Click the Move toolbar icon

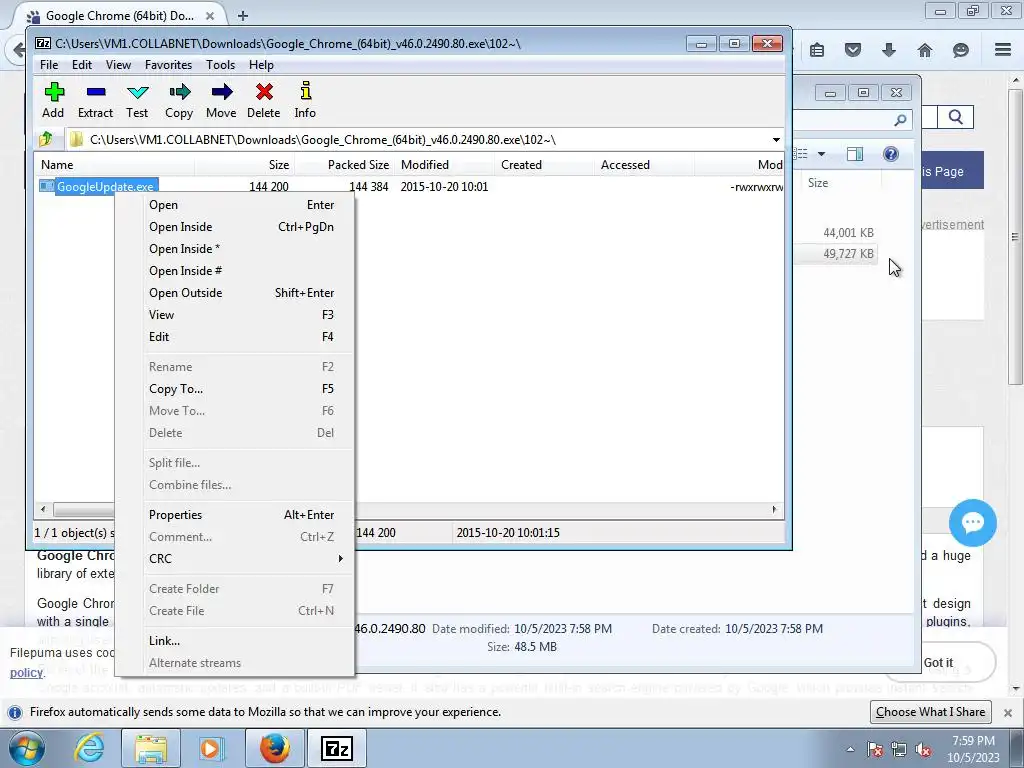pos(221,92)
